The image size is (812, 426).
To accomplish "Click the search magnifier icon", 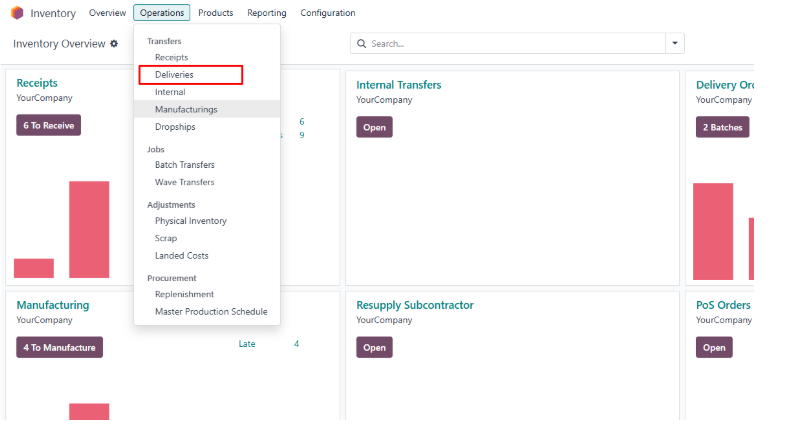I will (x=362, y=44).
